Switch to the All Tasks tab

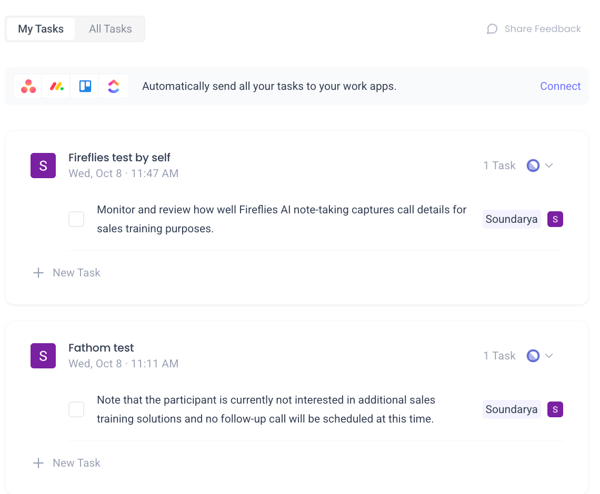point(110,29)
